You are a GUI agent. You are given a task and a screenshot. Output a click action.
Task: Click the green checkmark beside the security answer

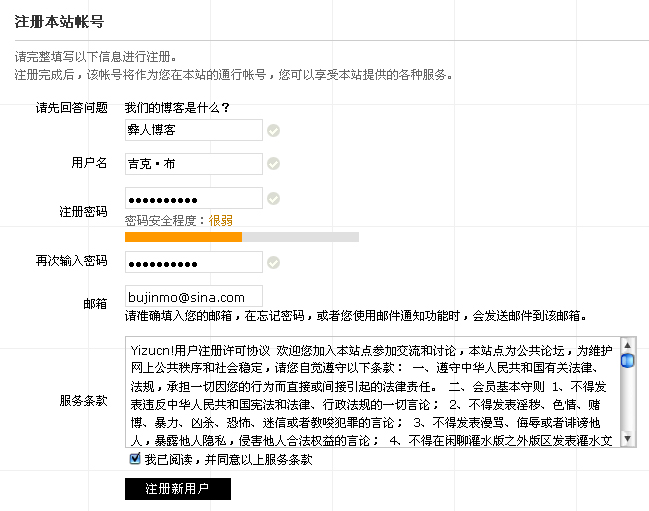click(273, 130)
